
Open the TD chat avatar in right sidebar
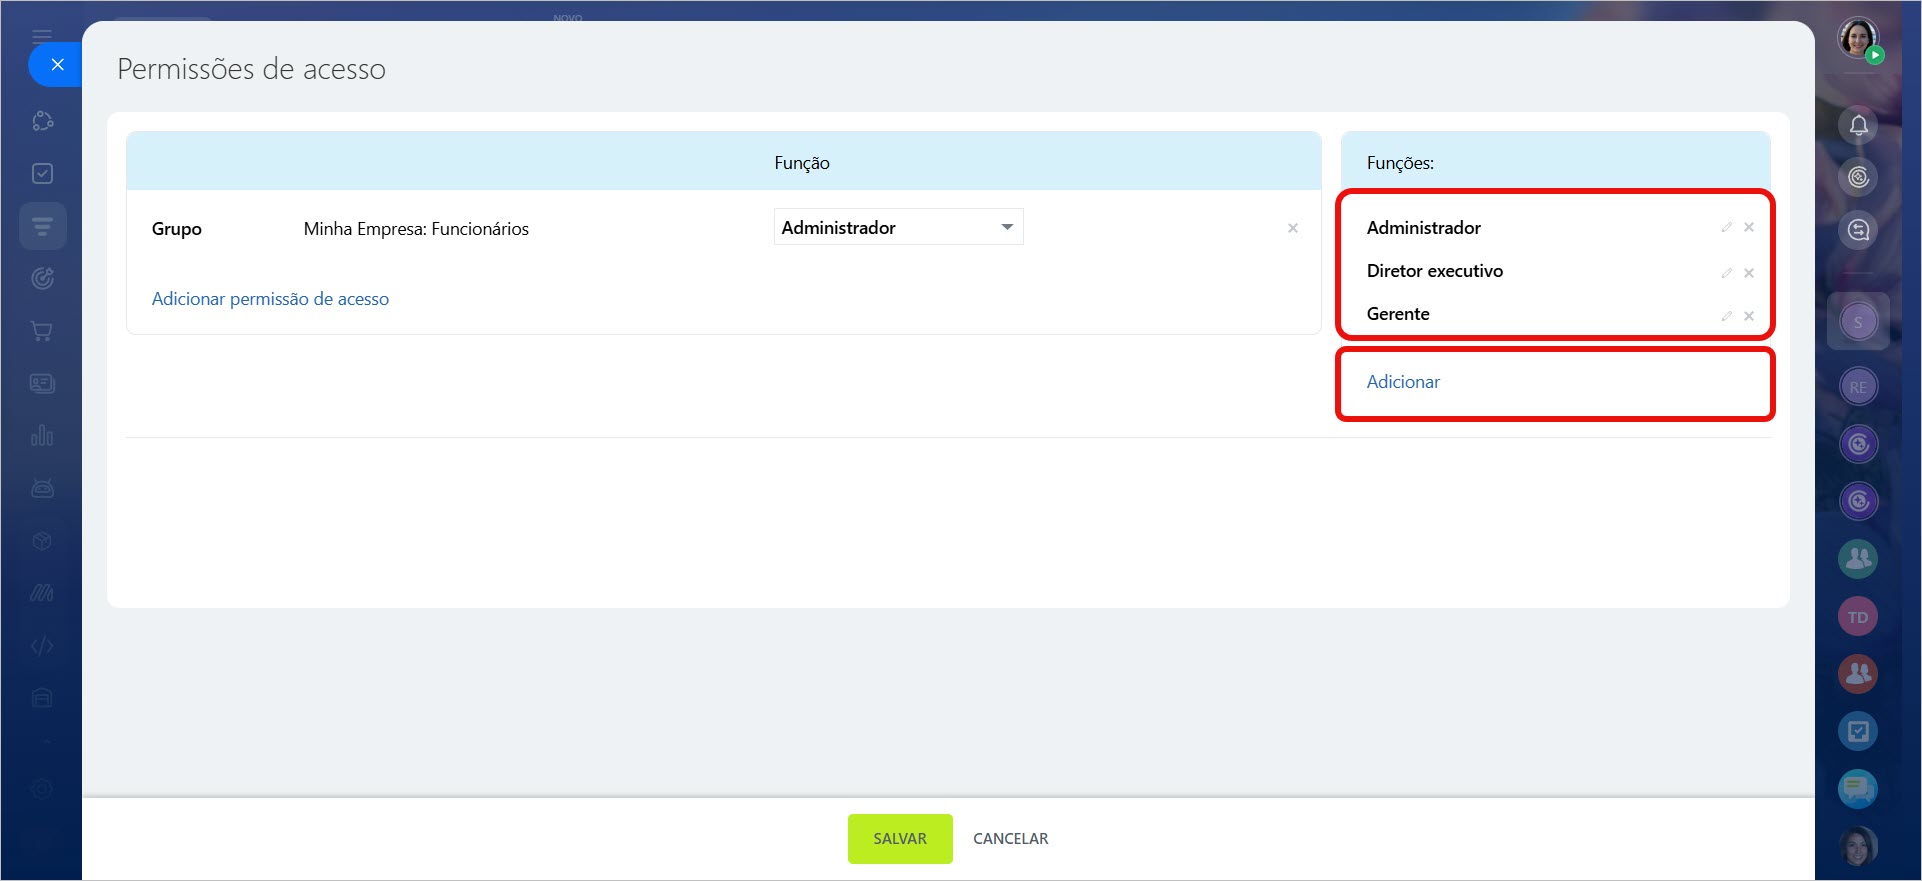click(x=1857, y=617)
